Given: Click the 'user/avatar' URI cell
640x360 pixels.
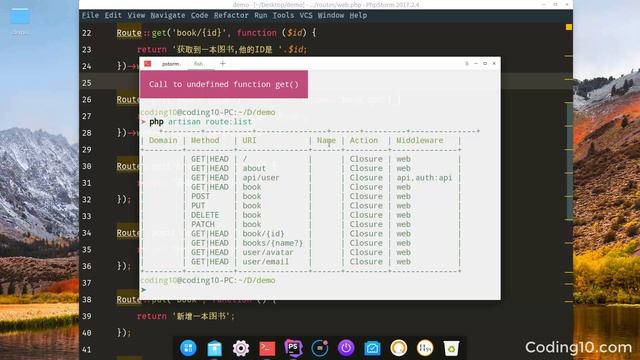Looking at the screenshot, I should [x=268, y=253].
